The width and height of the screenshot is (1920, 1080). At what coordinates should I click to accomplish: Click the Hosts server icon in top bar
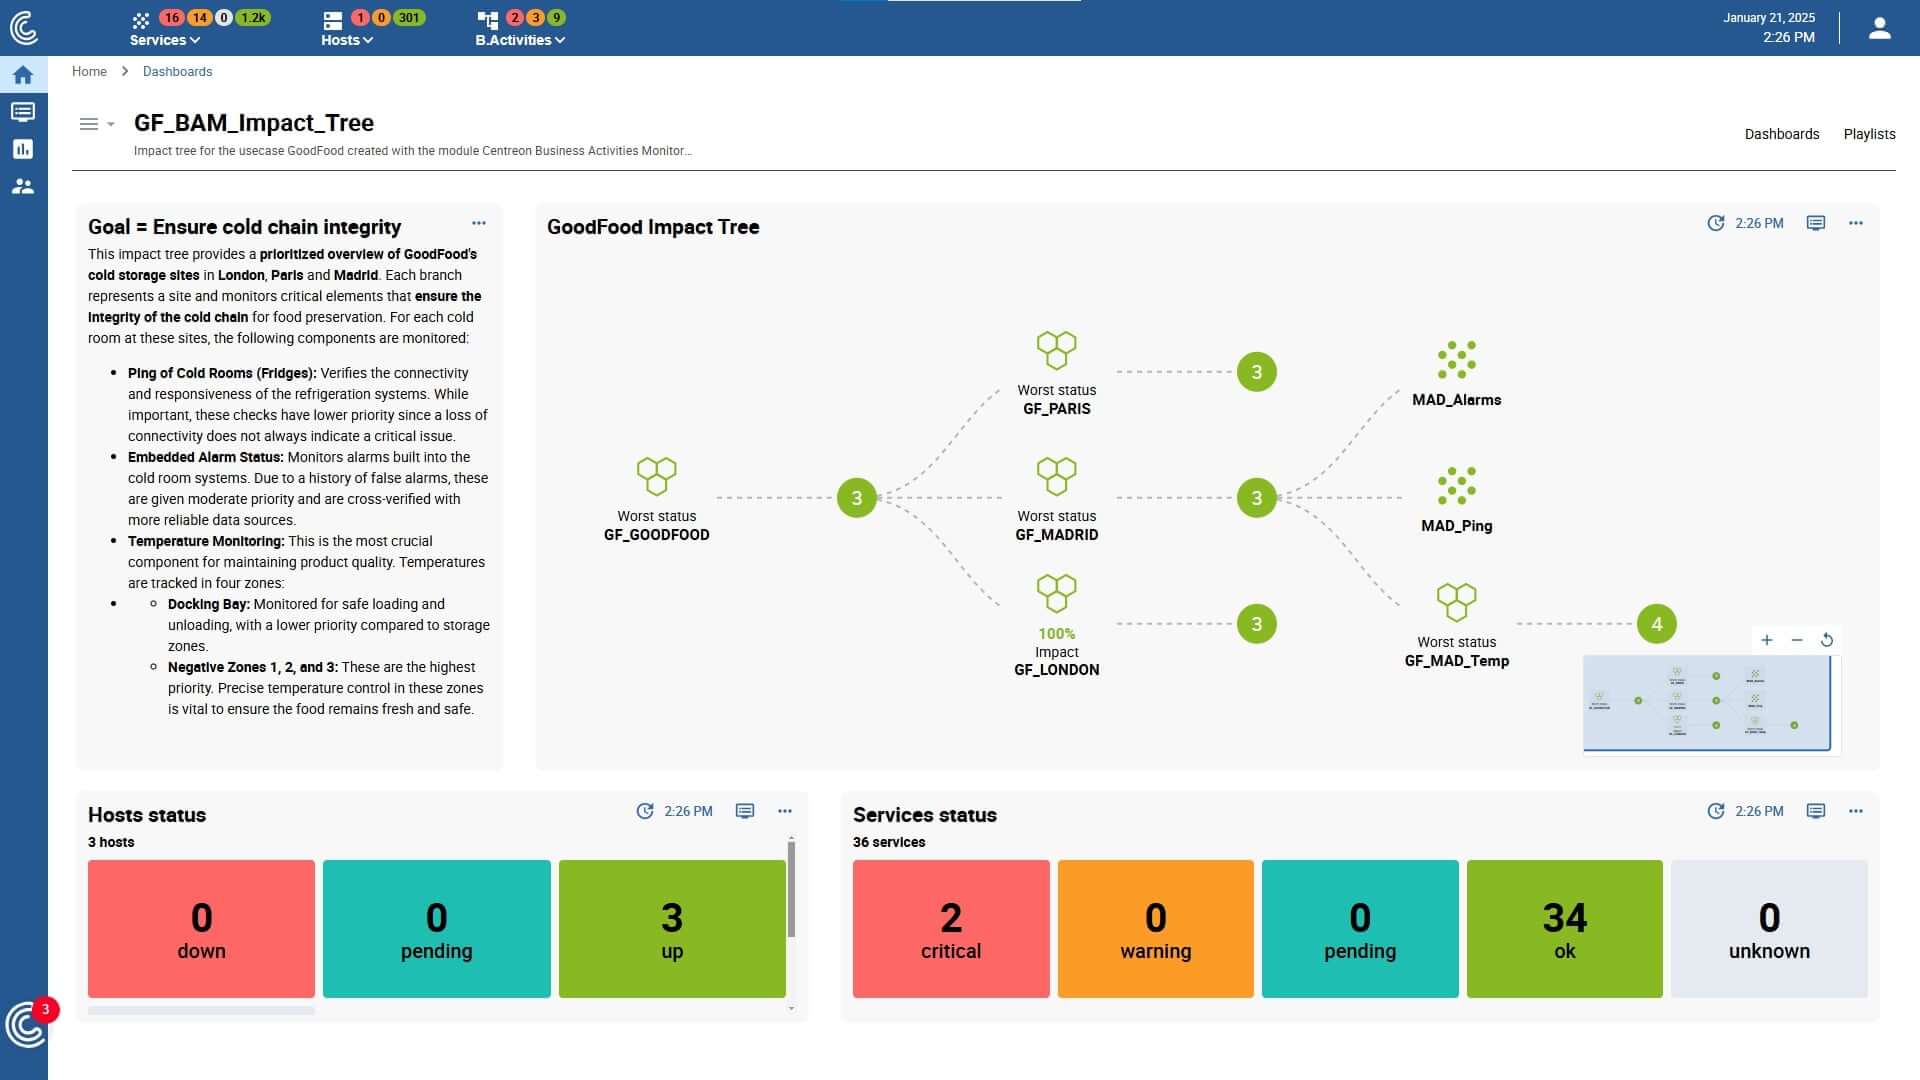coord(333,19)
